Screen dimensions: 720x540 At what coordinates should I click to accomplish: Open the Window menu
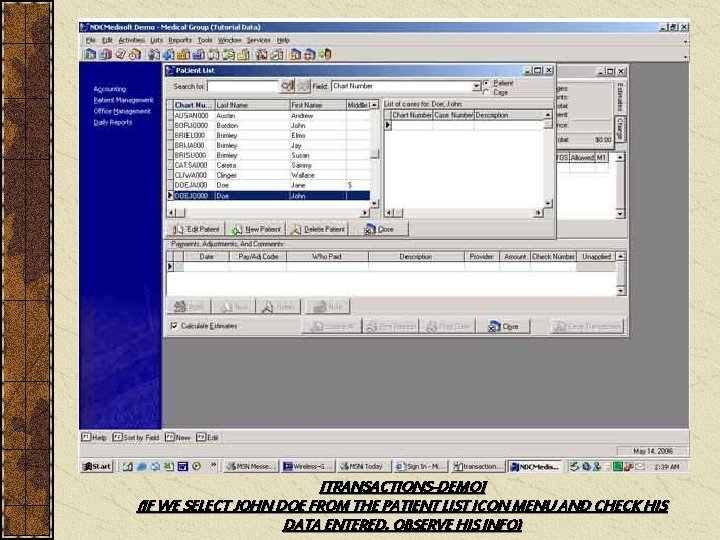coord(229,40)
